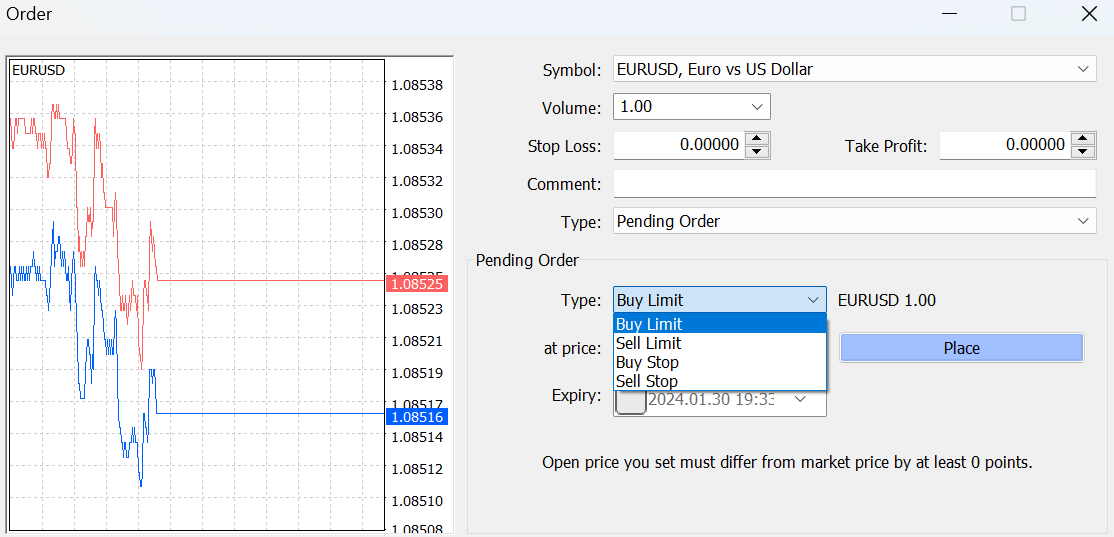1114x537 pixels.
Task: Click the Volume value 1.00
Action: pos(636,107)
